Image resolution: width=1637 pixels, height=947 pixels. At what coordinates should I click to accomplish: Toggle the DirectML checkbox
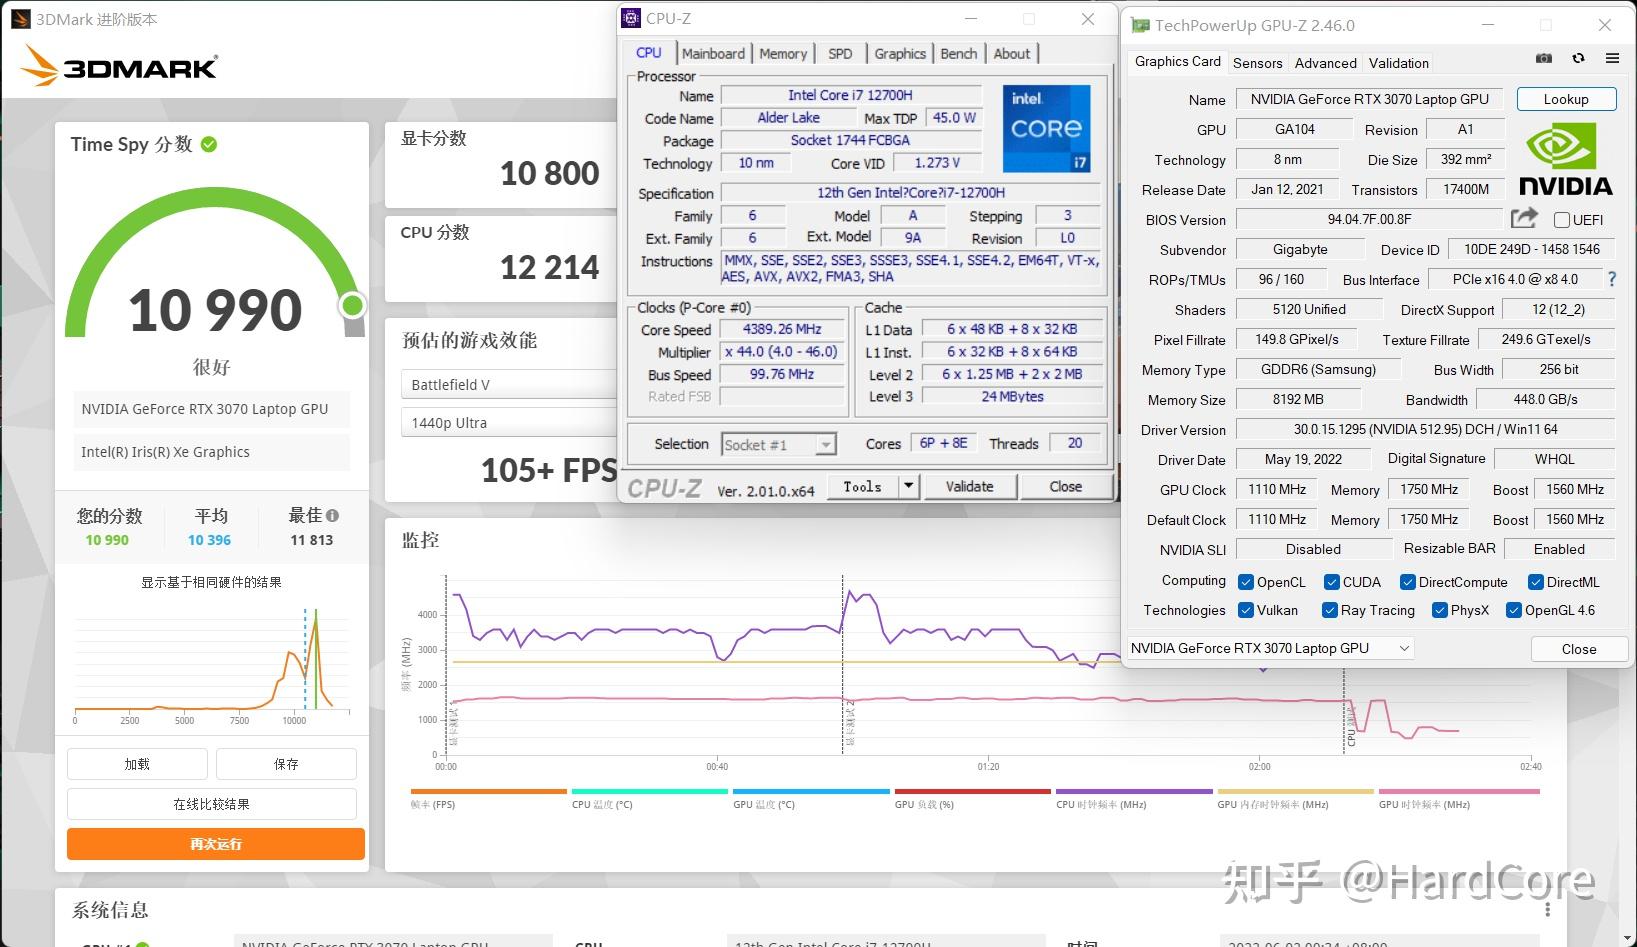pyautogui.click(x=1535, y=582)
